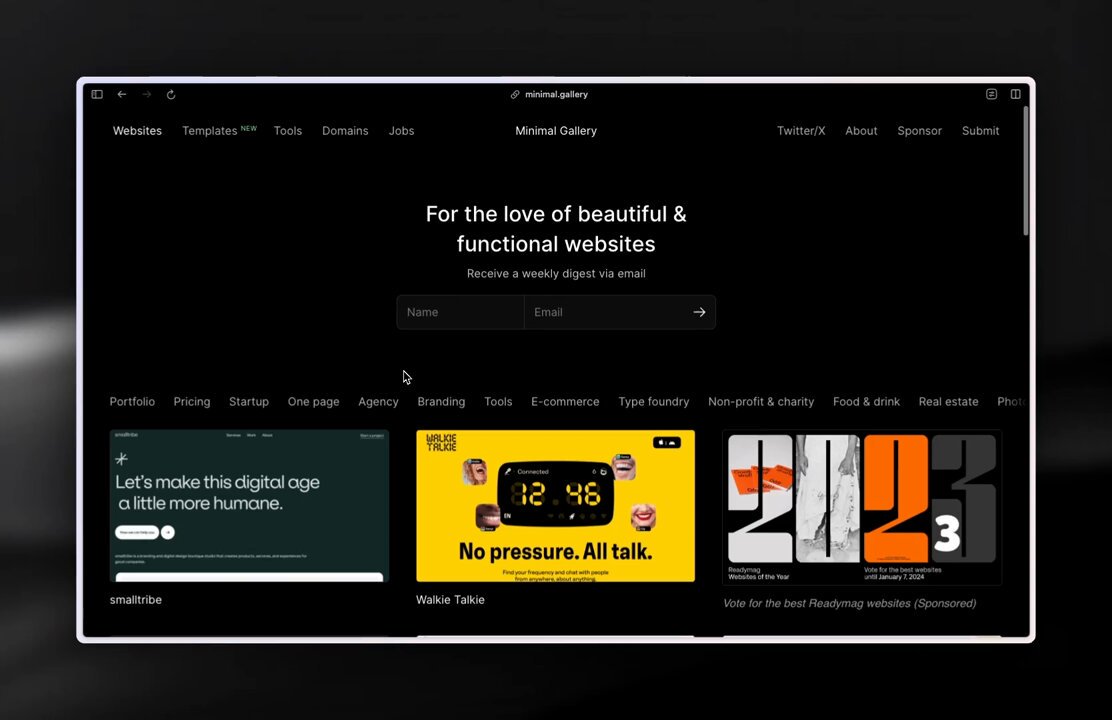Open the Jobs nav item
The image size is (1112, 720).
(x=401, y=131)
